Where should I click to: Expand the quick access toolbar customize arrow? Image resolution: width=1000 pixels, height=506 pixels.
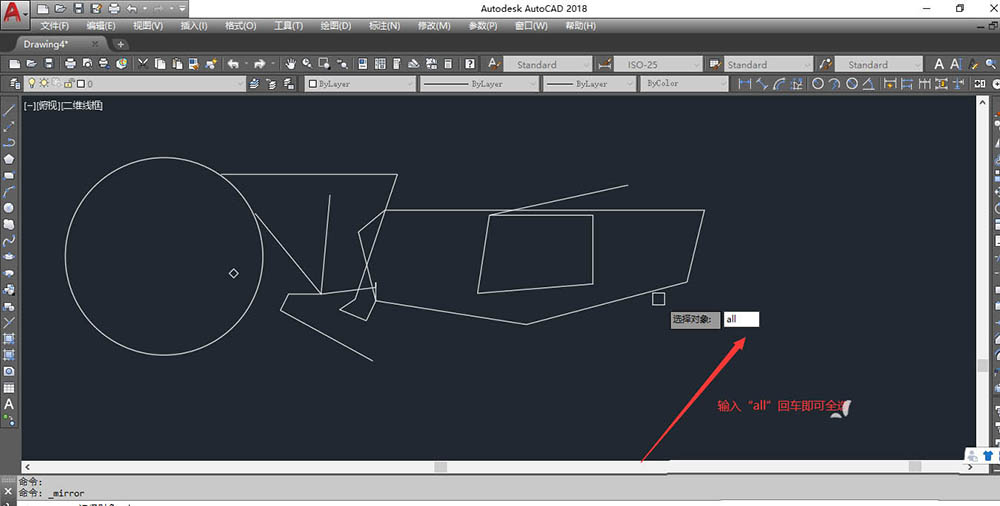pyautogui.click(x=182, y=9)
